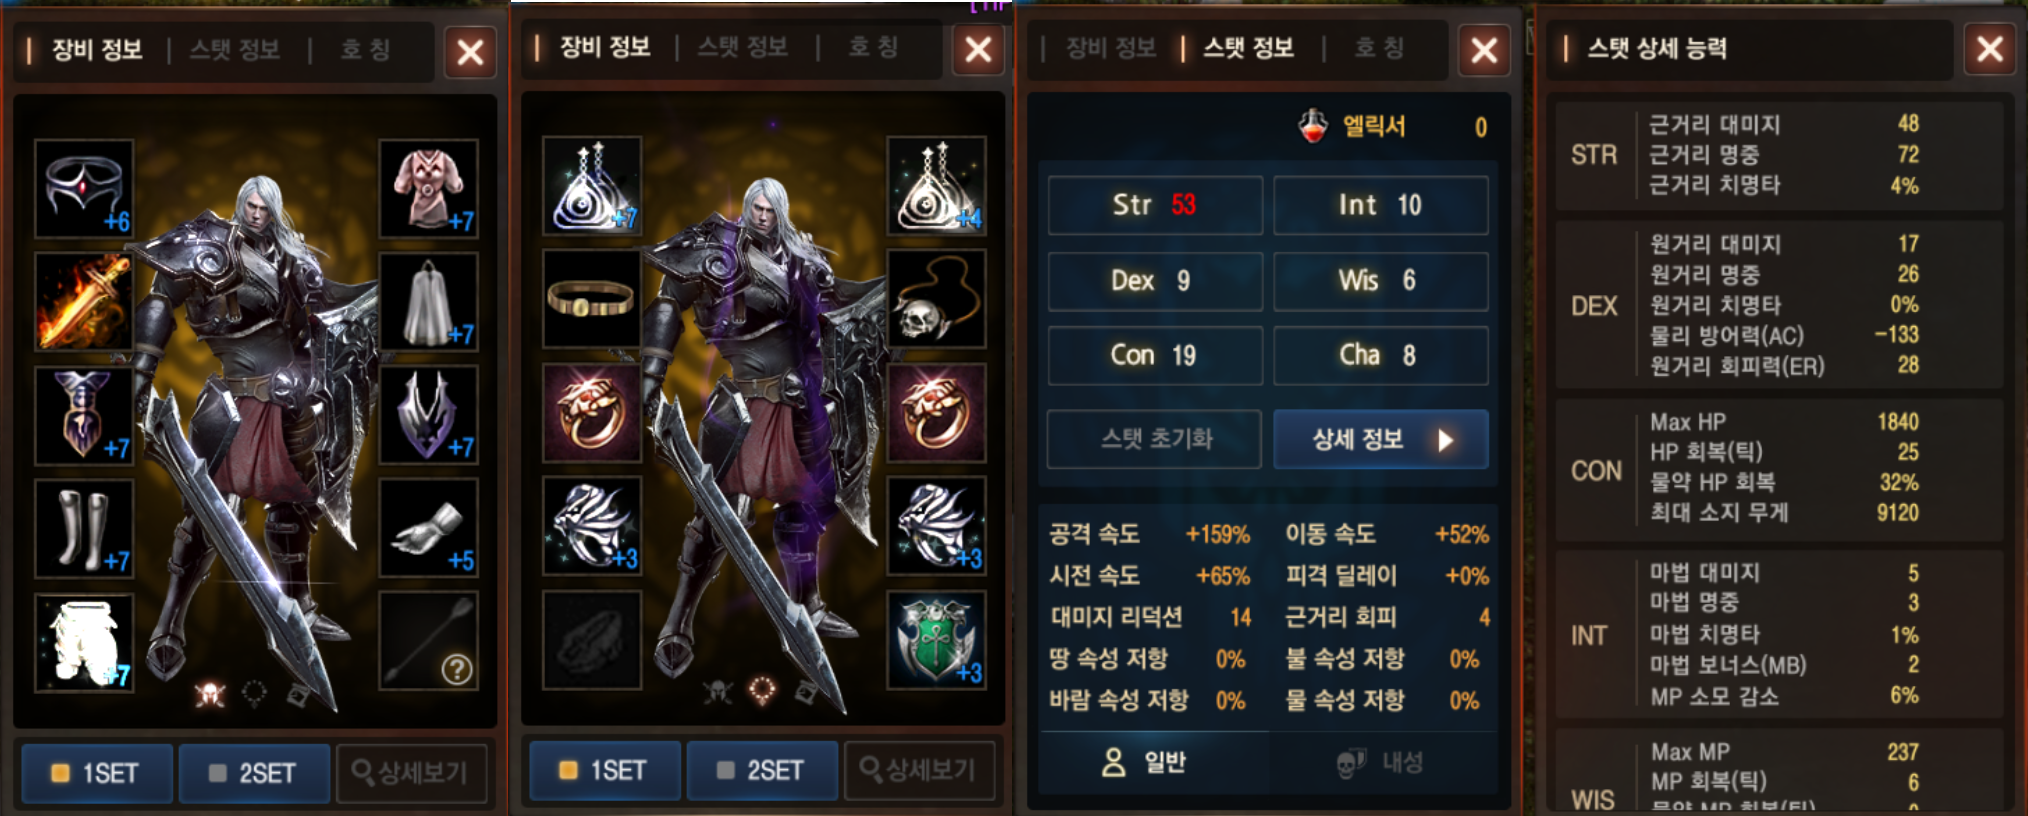Select the +7 pink shirt armor slot
The width and height of the screenshot is (2028, 816).
[428, 189]
